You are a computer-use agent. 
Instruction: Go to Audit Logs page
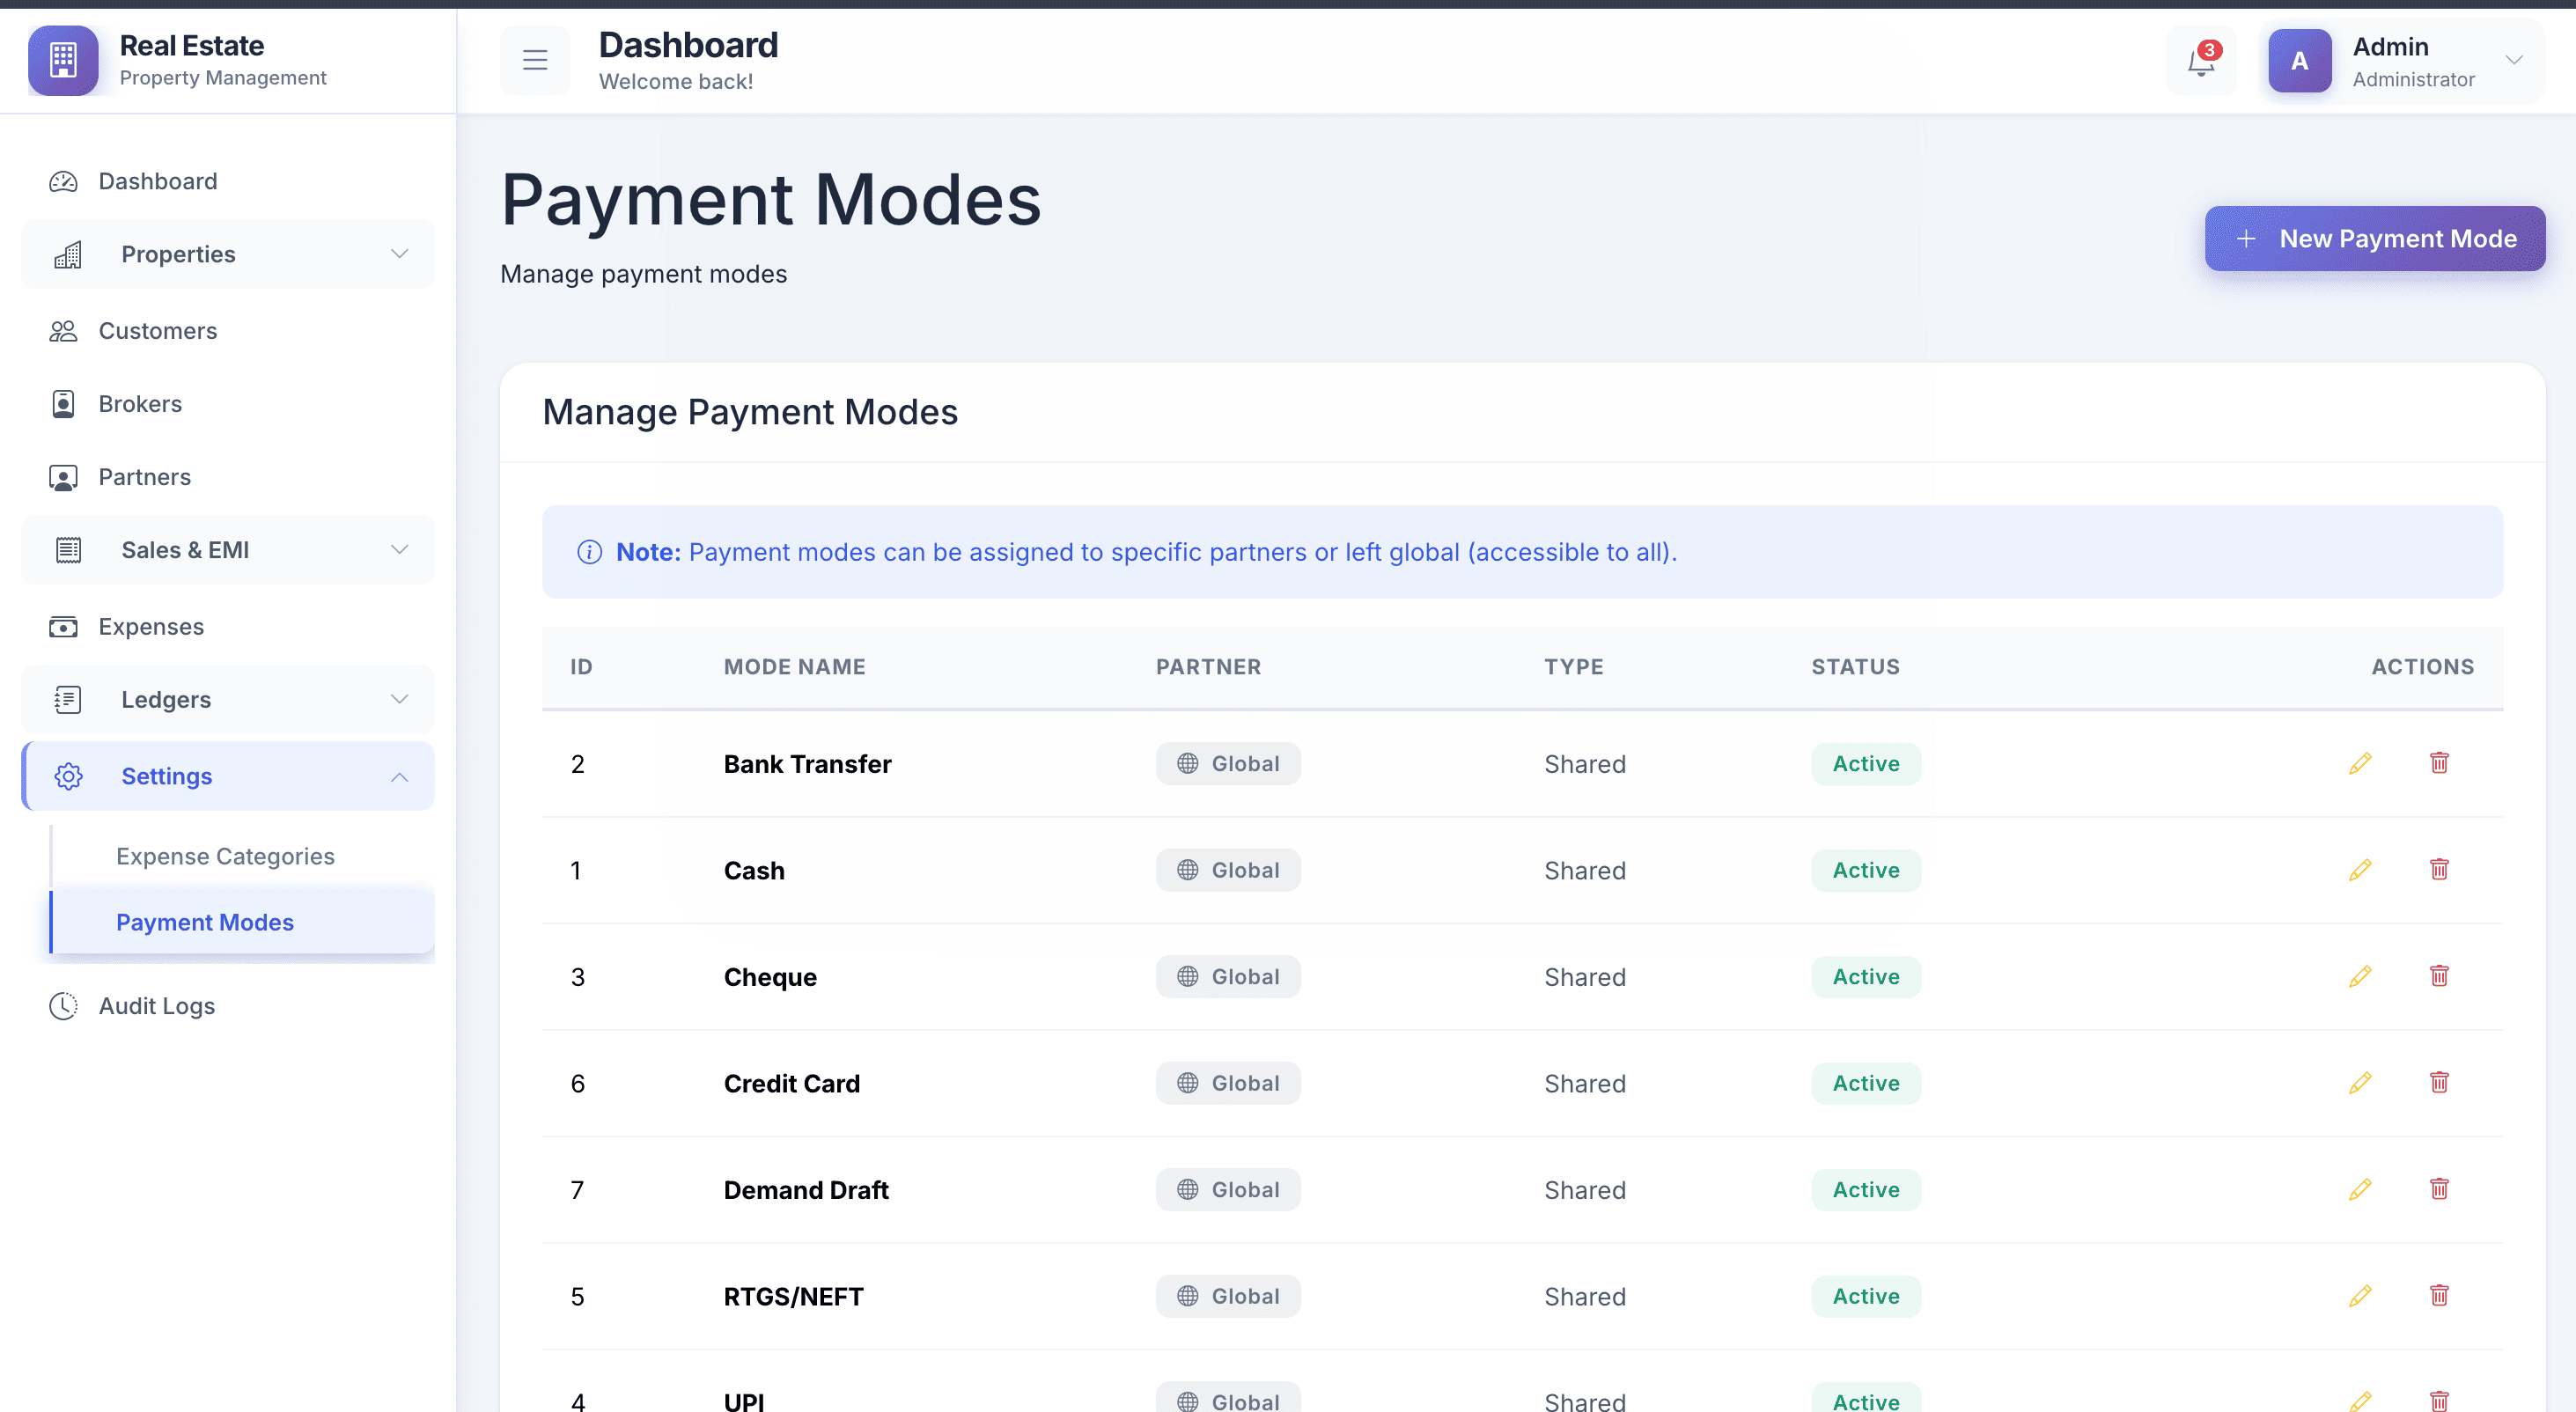156,1006
